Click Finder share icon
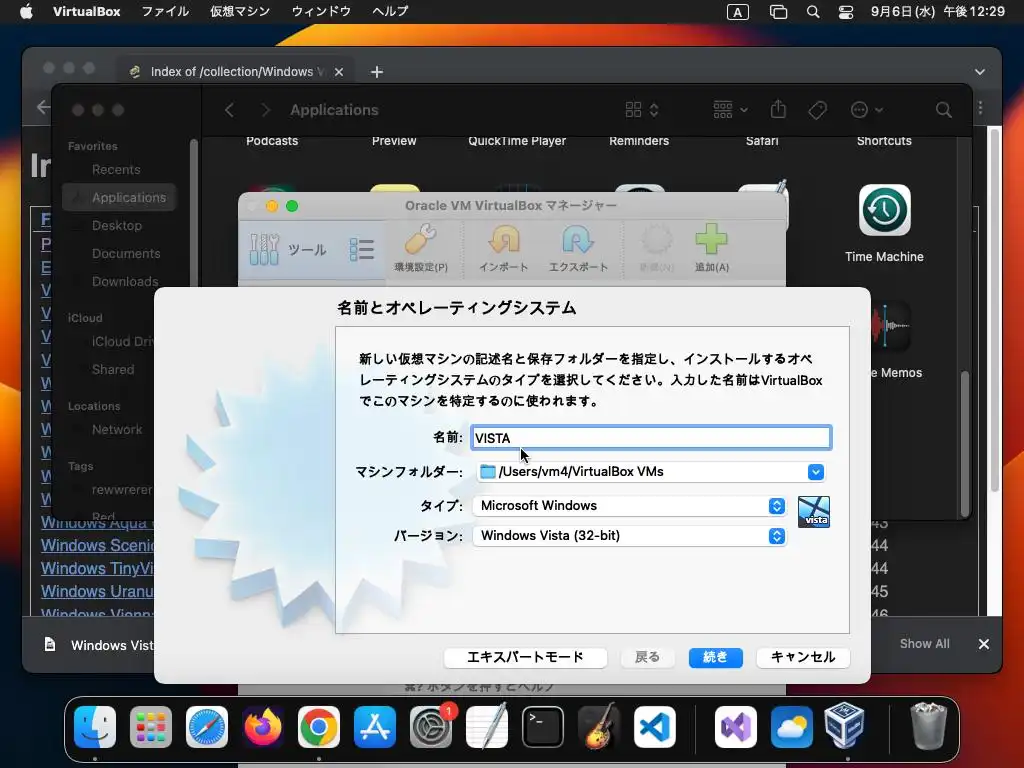This screenshot has height=768, width=1024. 778,110
